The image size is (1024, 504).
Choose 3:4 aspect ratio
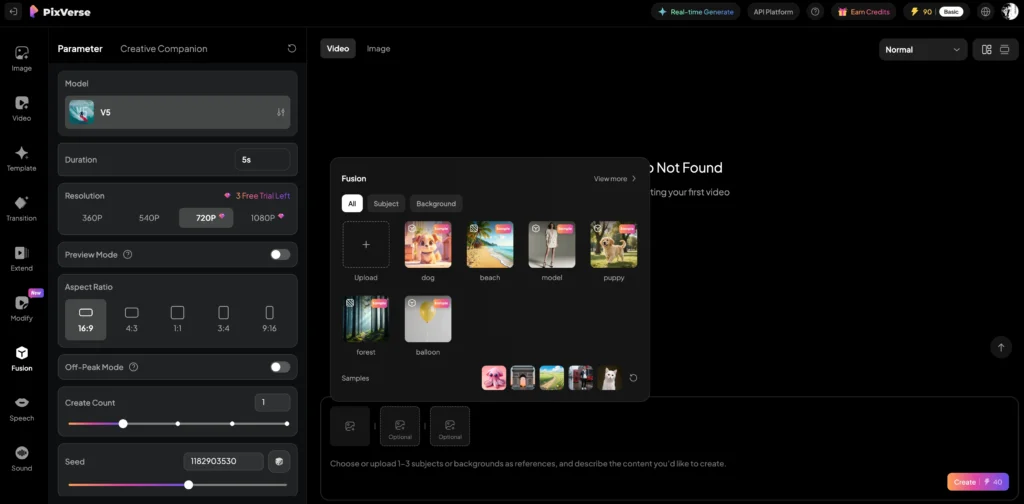pyautogui.click(x=223, y=320)
